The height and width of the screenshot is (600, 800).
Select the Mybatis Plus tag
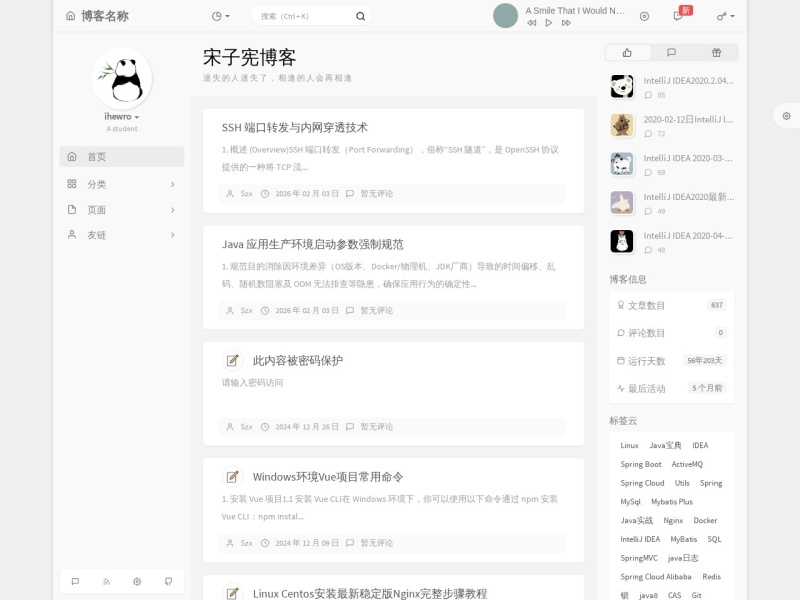coord(672,502)
